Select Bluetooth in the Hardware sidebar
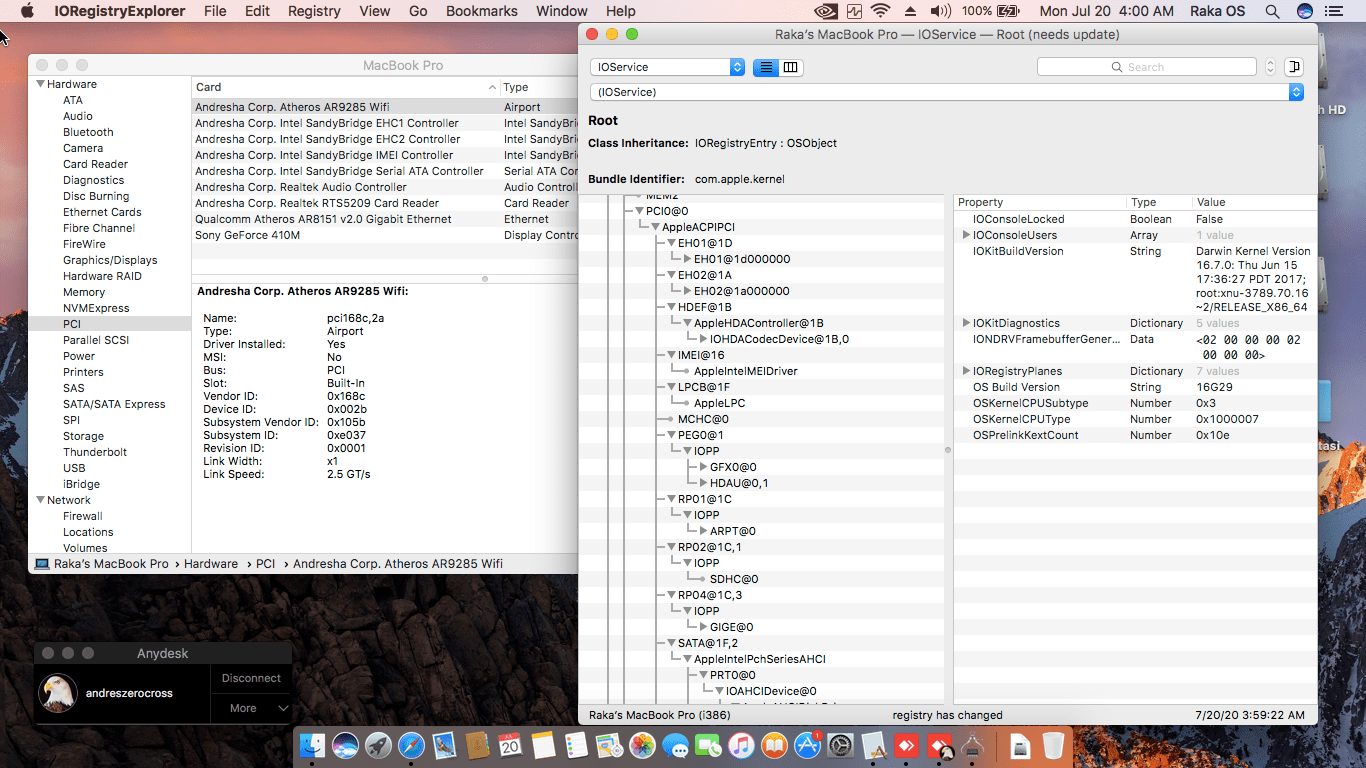Screen dimensions: 1366x768 pyautogui.click(x=88, y=132)
